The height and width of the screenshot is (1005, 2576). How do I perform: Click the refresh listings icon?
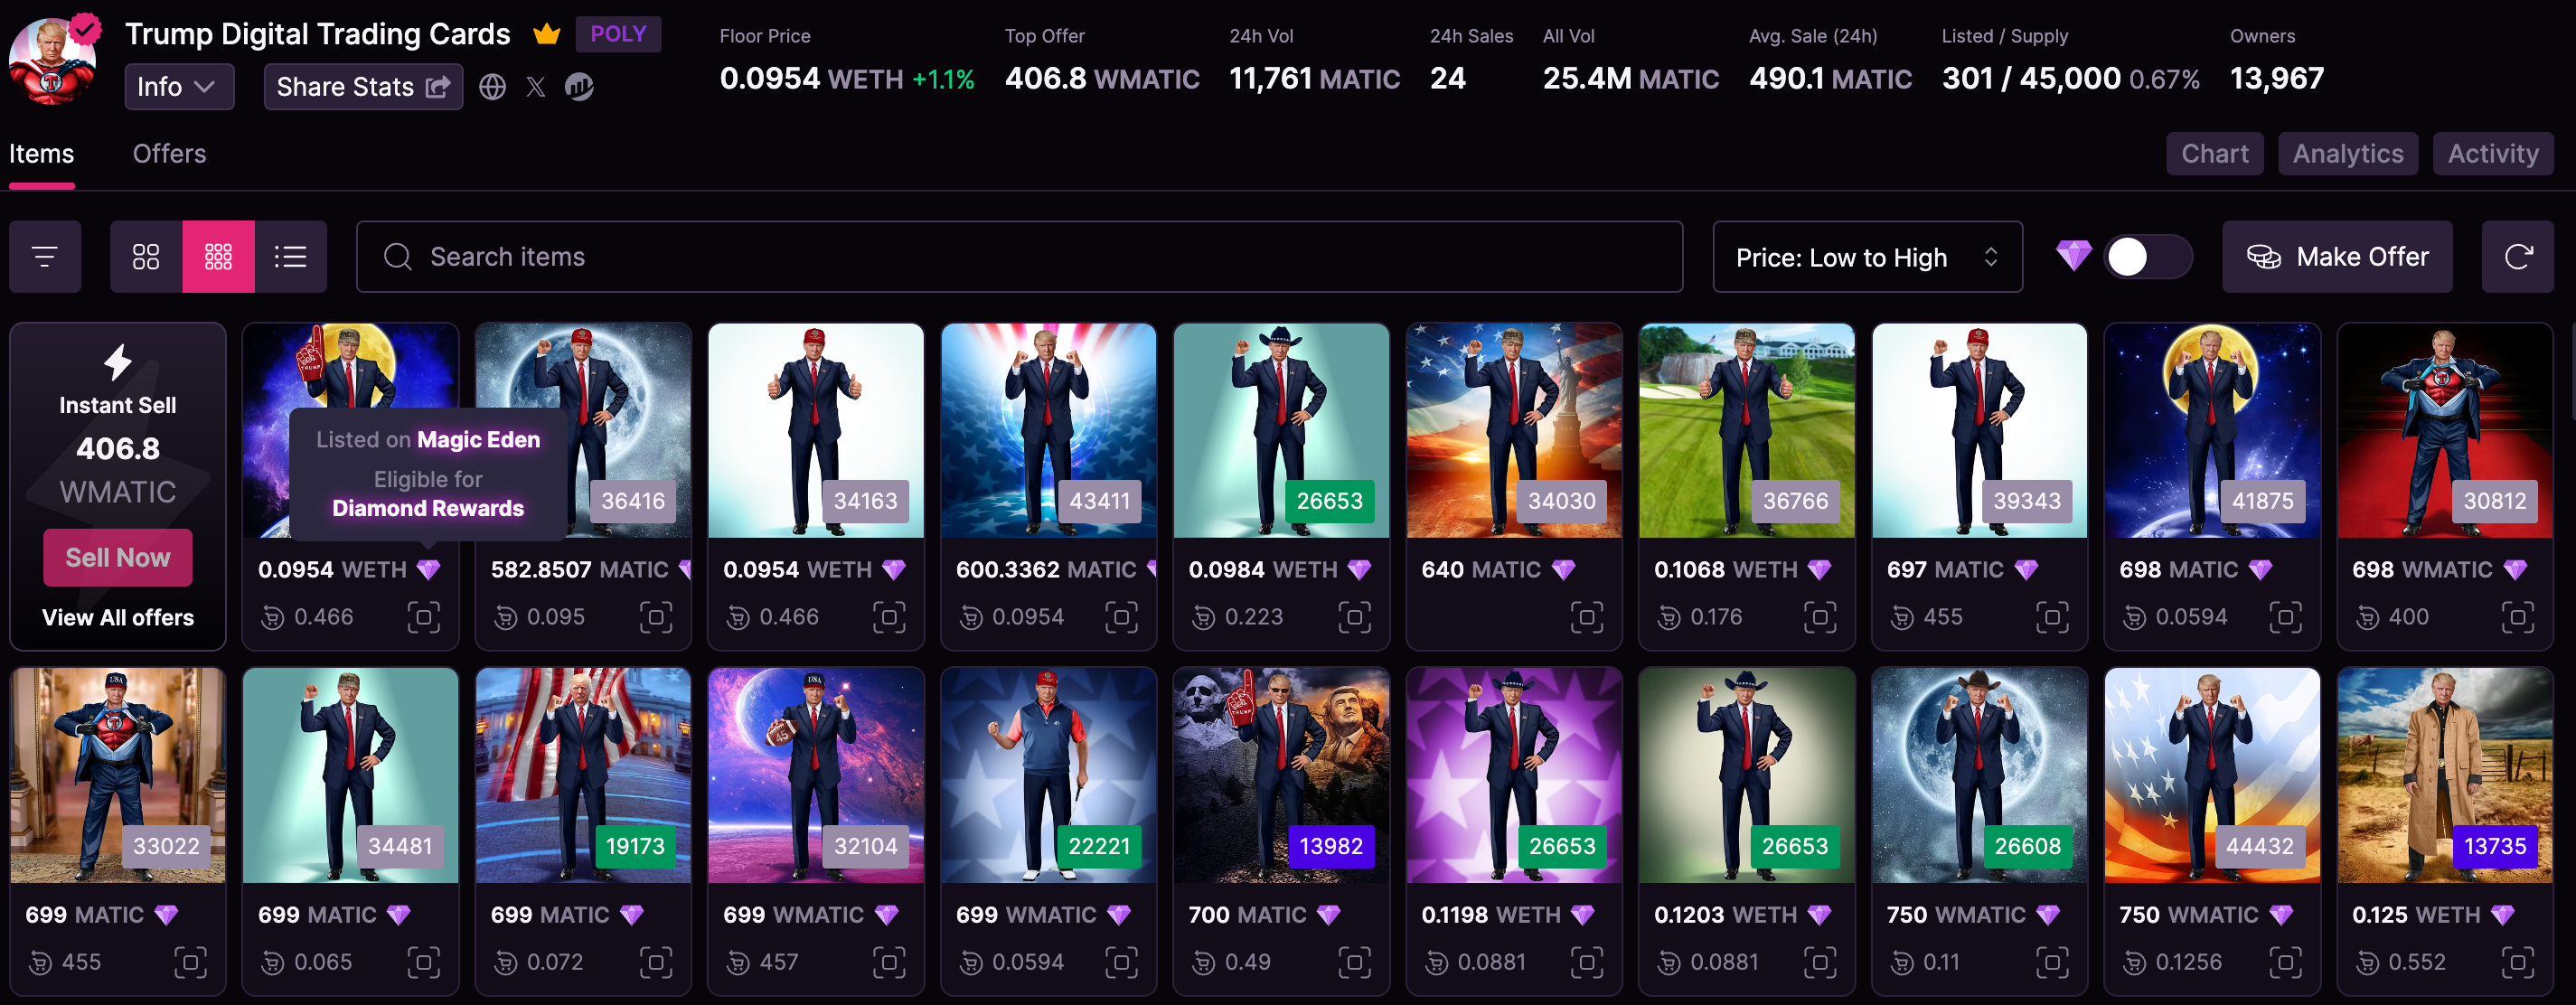(2517, 257)
